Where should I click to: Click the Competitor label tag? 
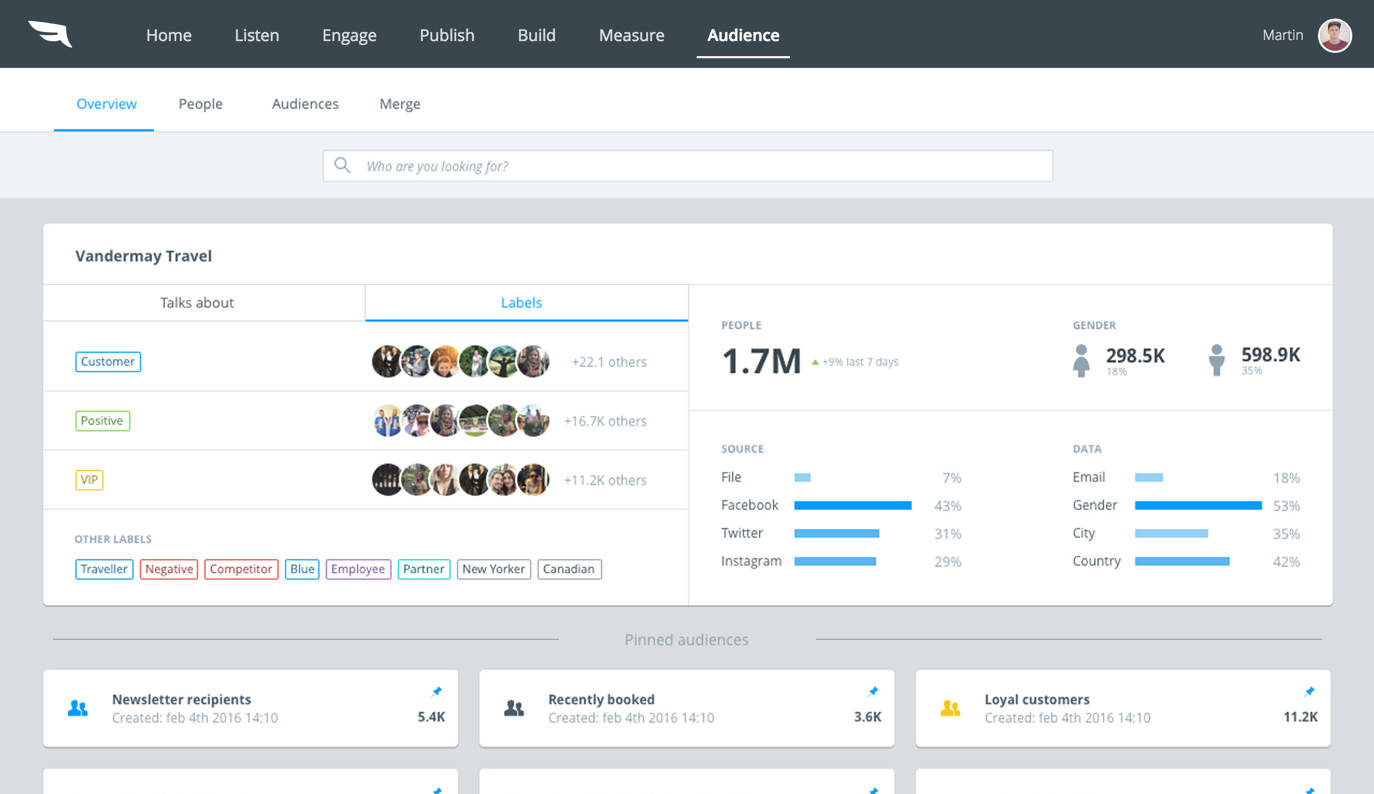(241, 569)
